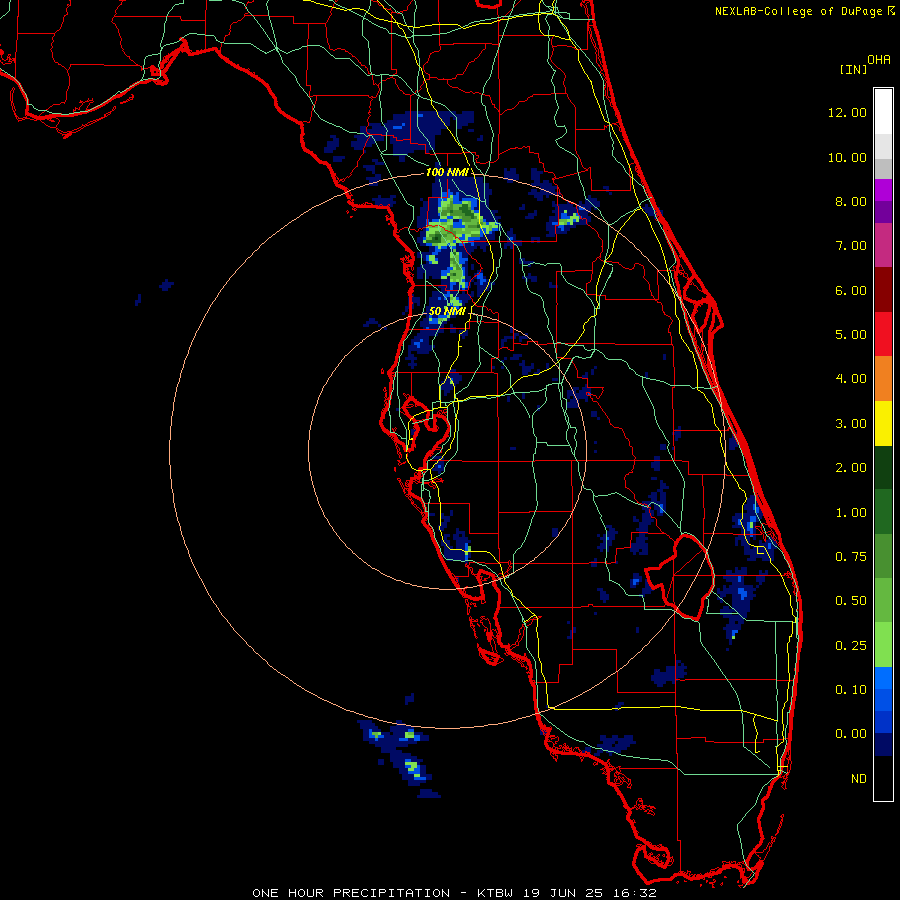Click the 3.00 legend value

851,424
